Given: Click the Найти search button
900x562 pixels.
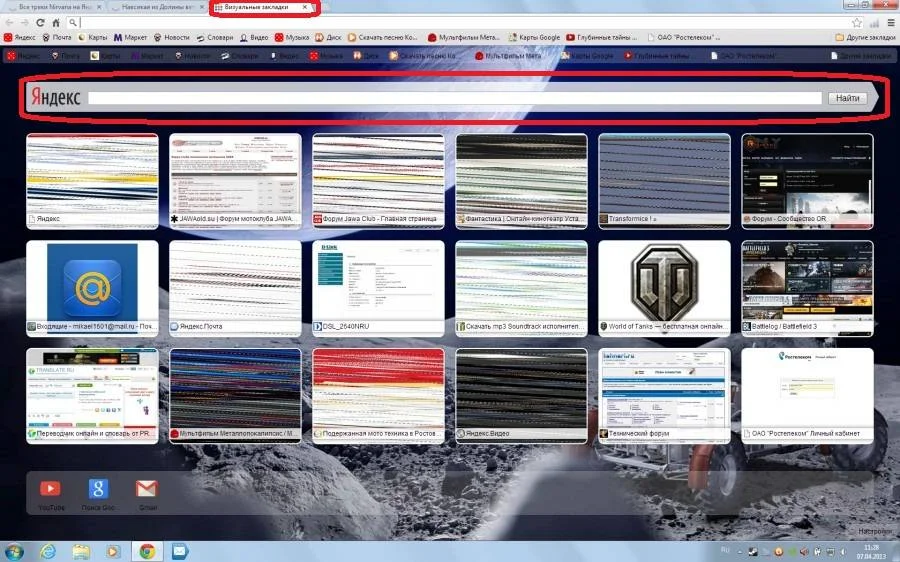Looking at the screenshot, I should 847,98.
